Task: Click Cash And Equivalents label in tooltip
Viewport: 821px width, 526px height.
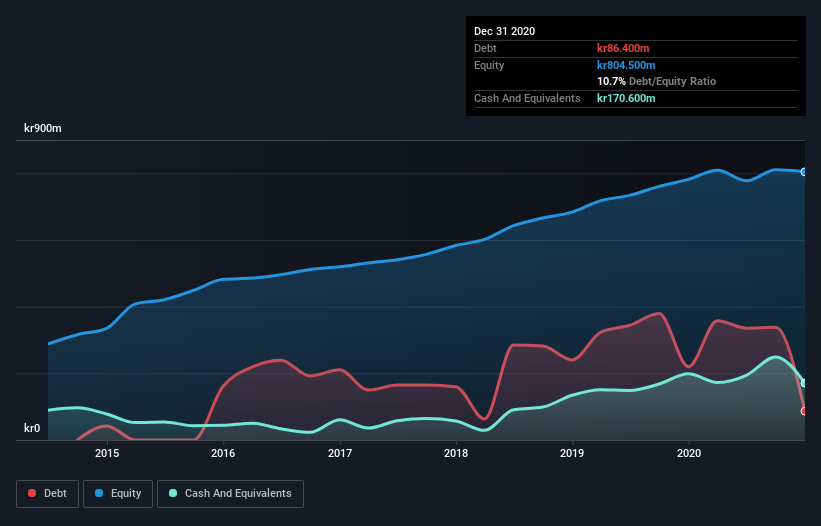Action: (x=527, y=98)
